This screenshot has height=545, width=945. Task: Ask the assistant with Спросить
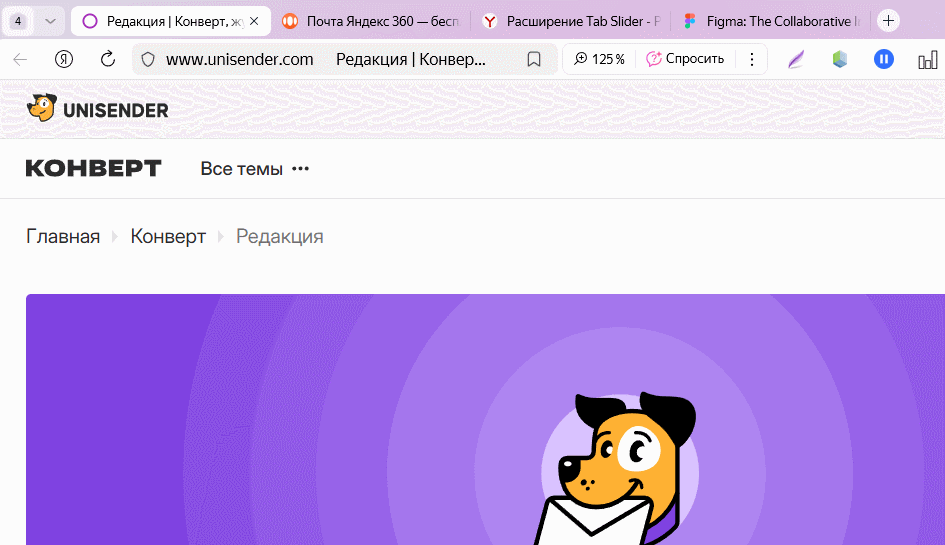click(685, 59)
